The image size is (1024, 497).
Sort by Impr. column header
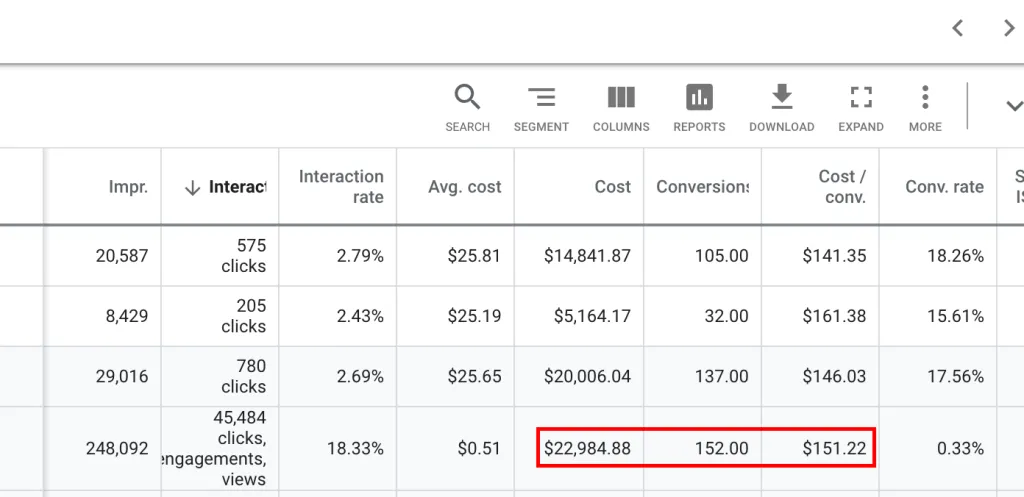click(128, 187)
